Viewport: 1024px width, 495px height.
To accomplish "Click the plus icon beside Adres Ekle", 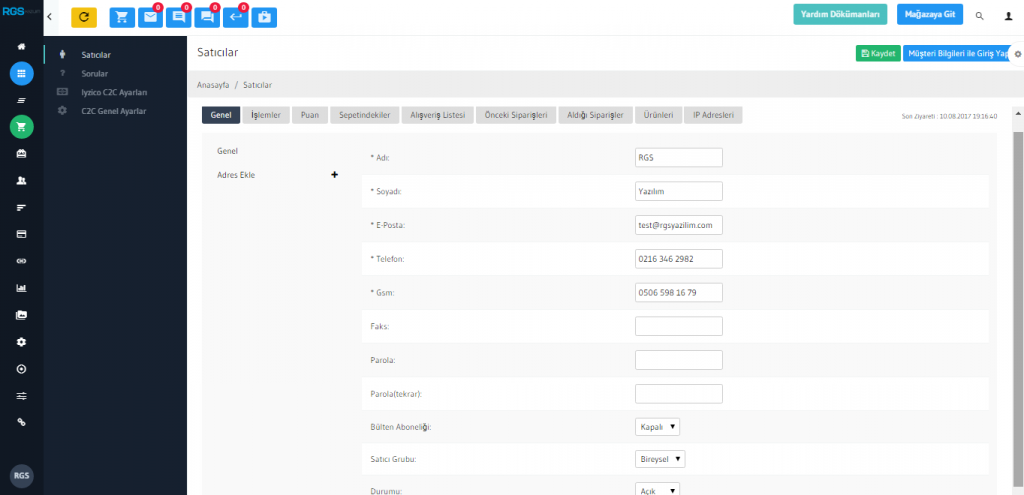I will tap(334, 175).
